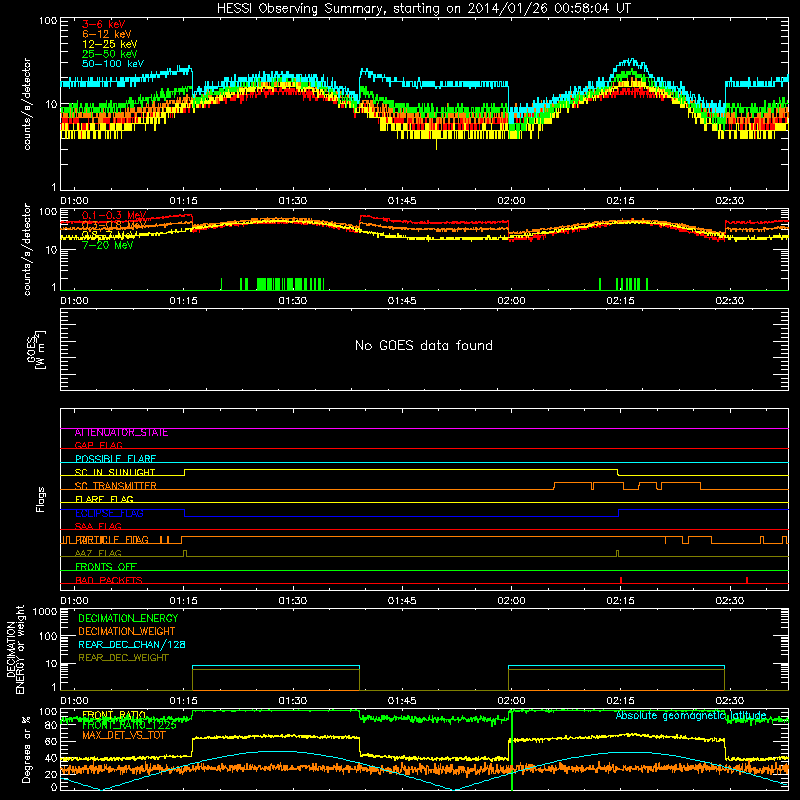Select the SC_TRANSMITTER flag label
The height and width of the screenshot is (800, 800).
[x=115, y=486]
